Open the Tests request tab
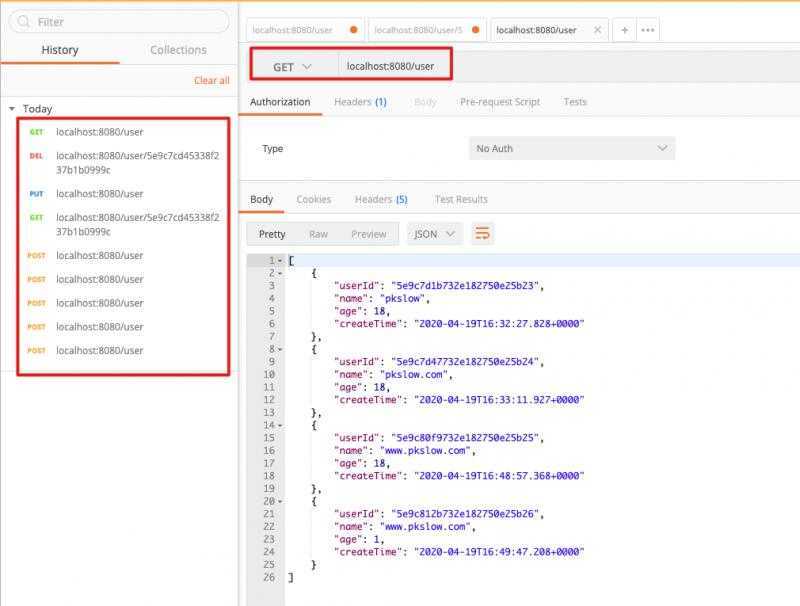 pyautogui.click(x=575, y=102)
